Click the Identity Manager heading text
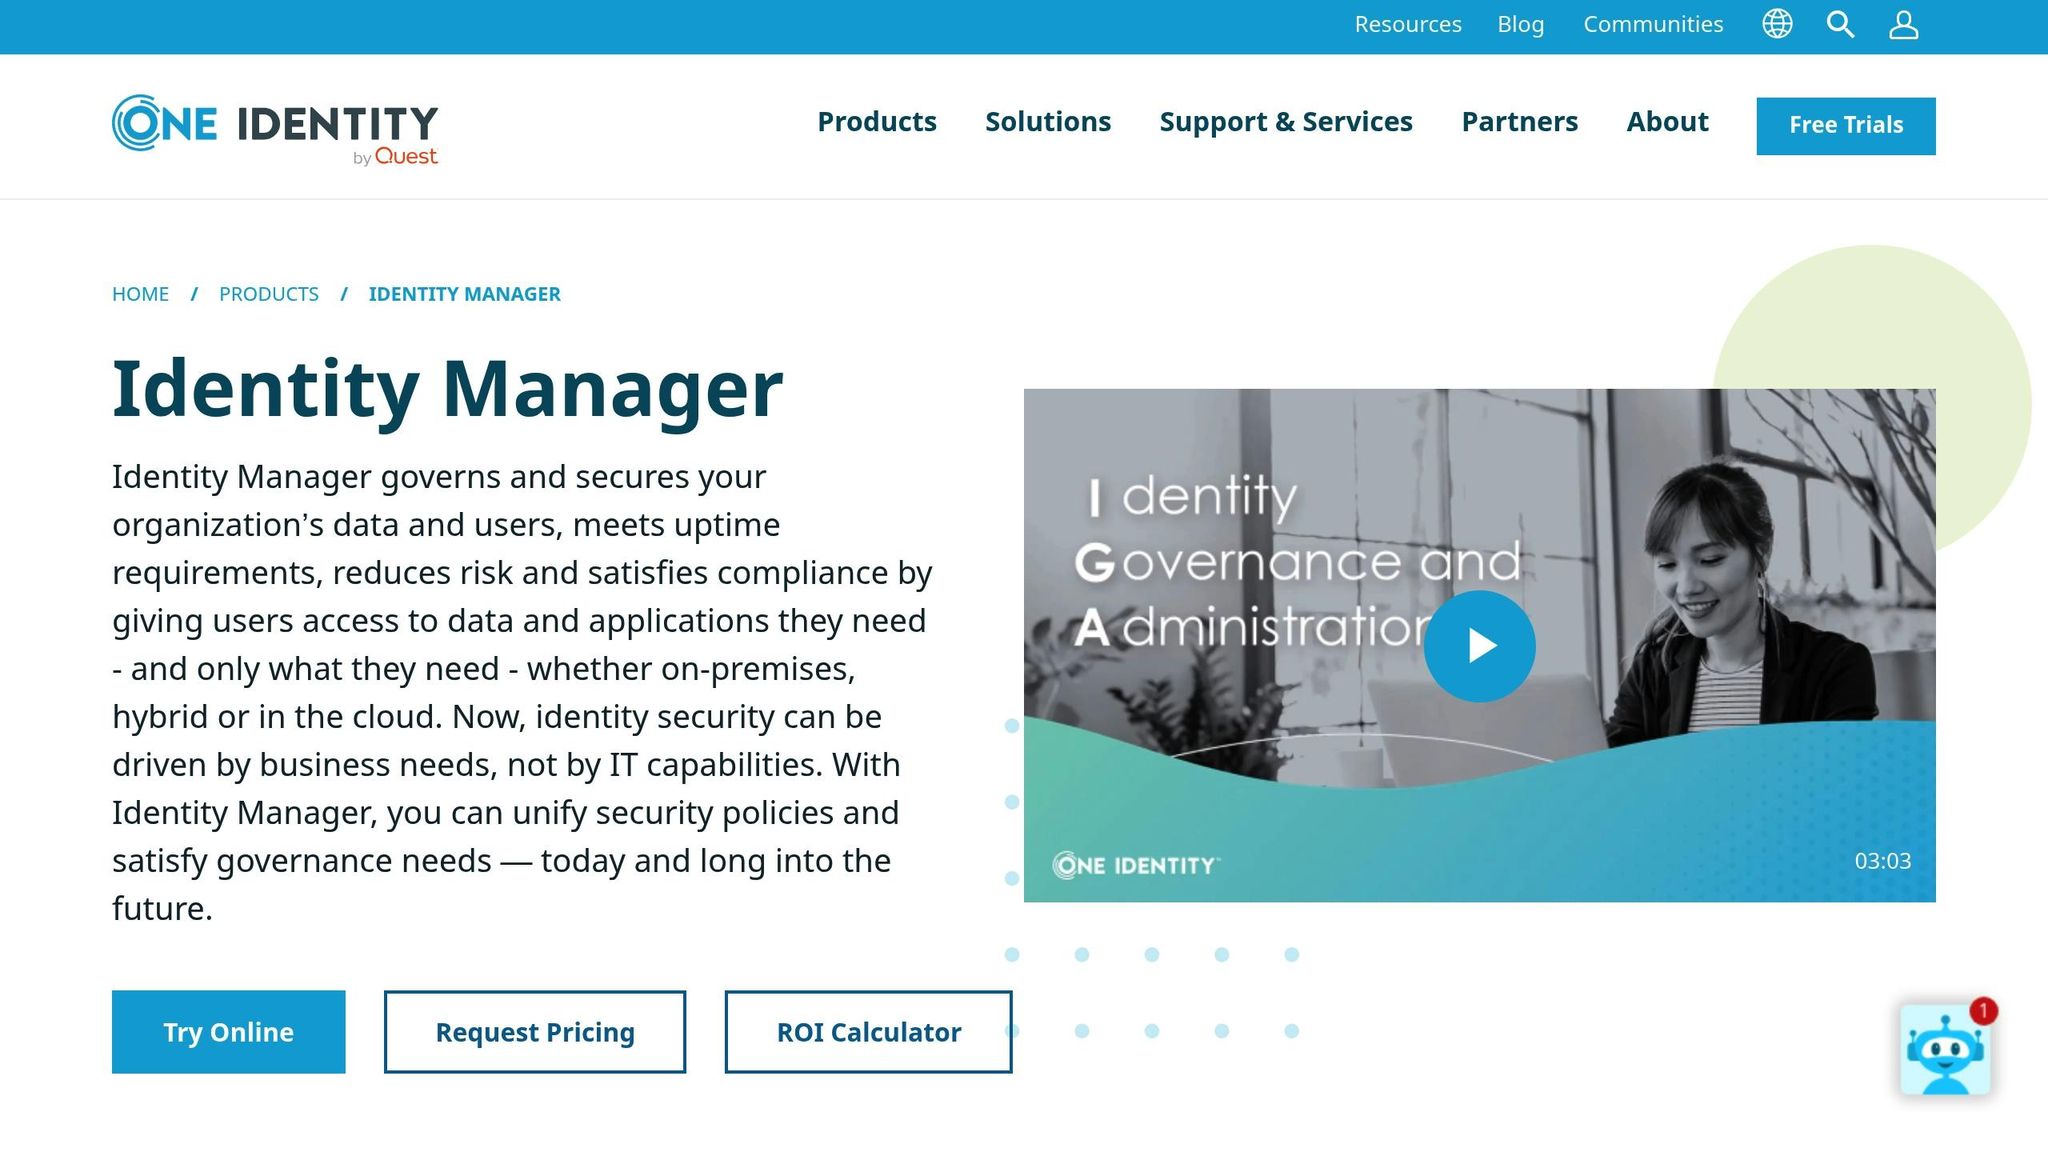The image size is (2048, 1152). pos(447,390)
